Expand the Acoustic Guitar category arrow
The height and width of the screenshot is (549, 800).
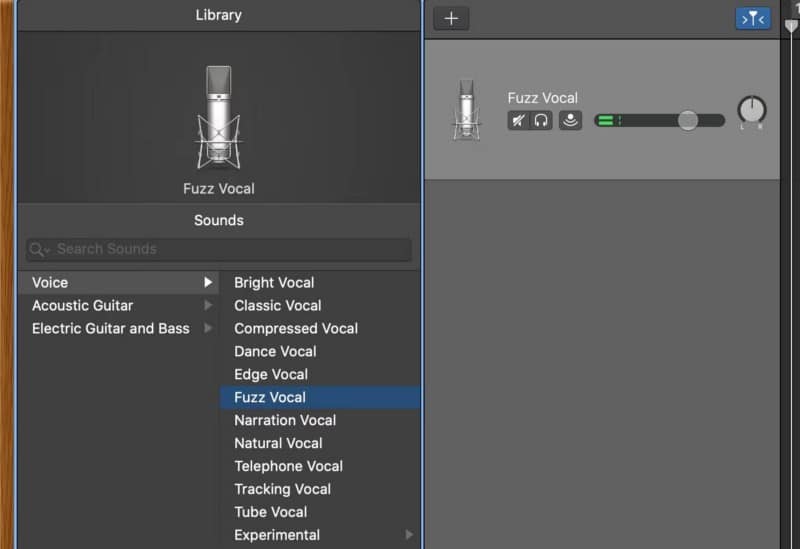tap(208, 305)
